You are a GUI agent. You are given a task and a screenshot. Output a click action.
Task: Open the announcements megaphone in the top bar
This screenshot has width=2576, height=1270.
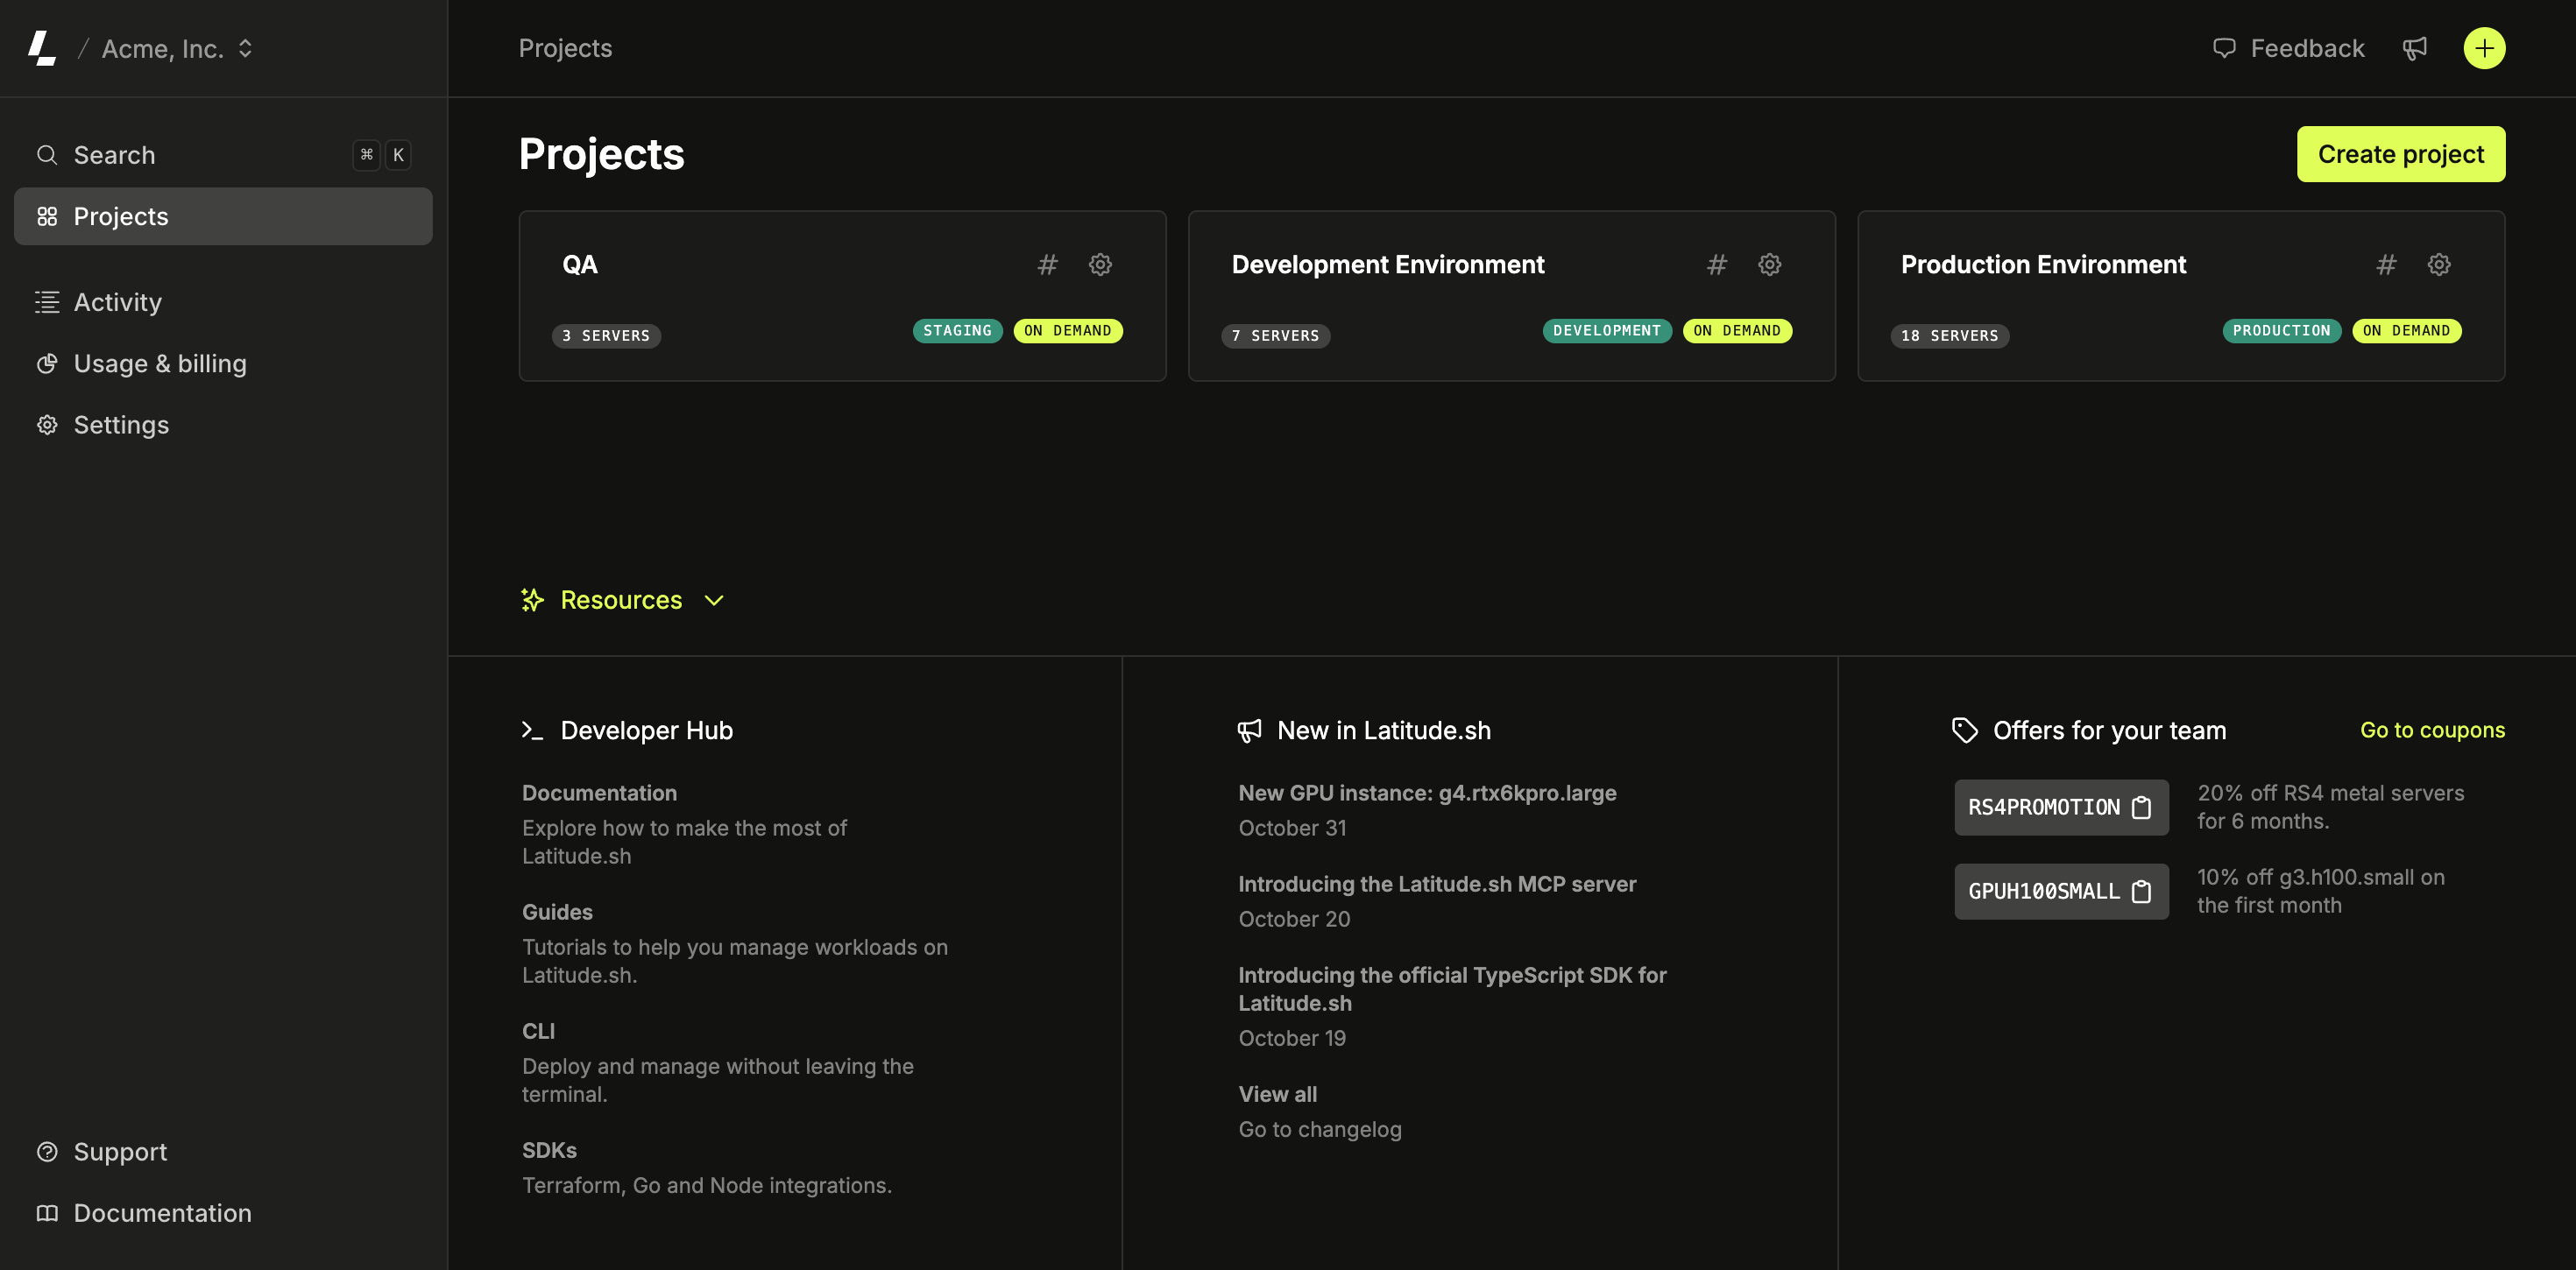(x=2416, y=47)
